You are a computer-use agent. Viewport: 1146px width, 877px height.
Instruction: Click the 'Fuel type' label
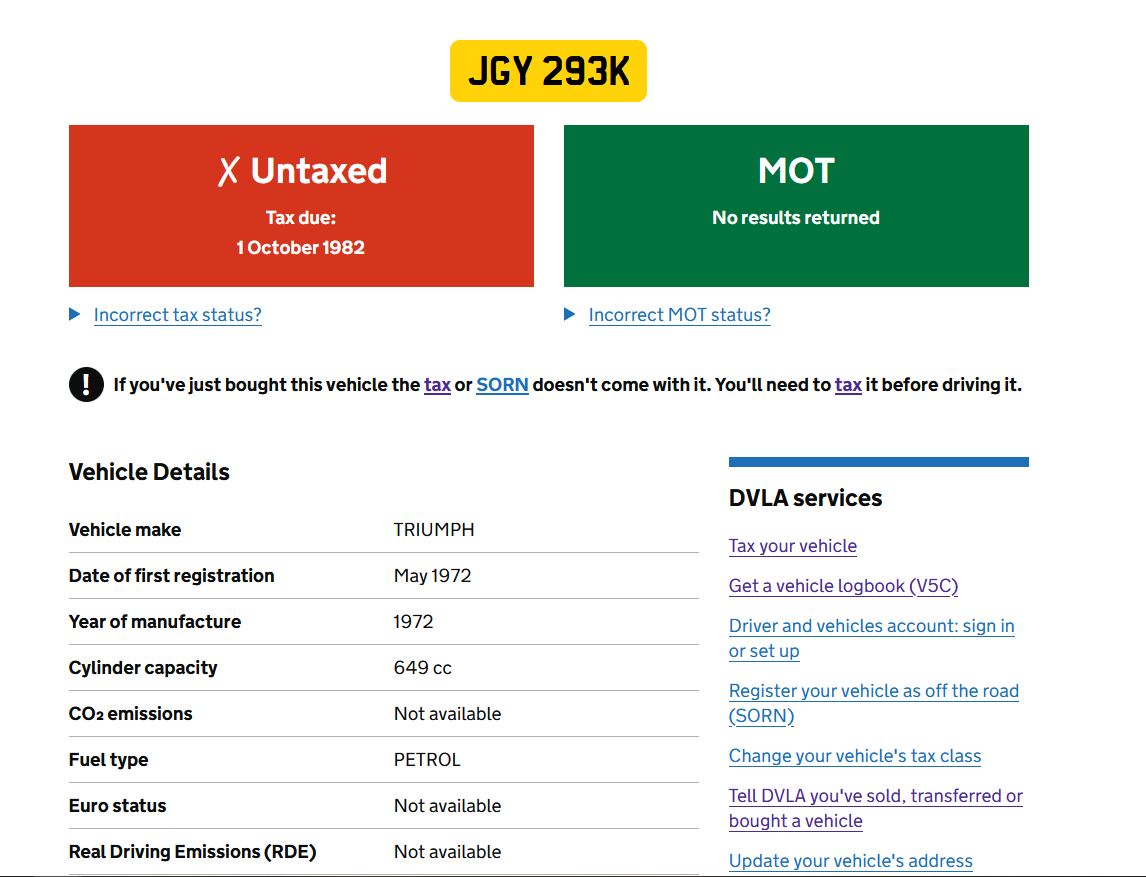108,760
